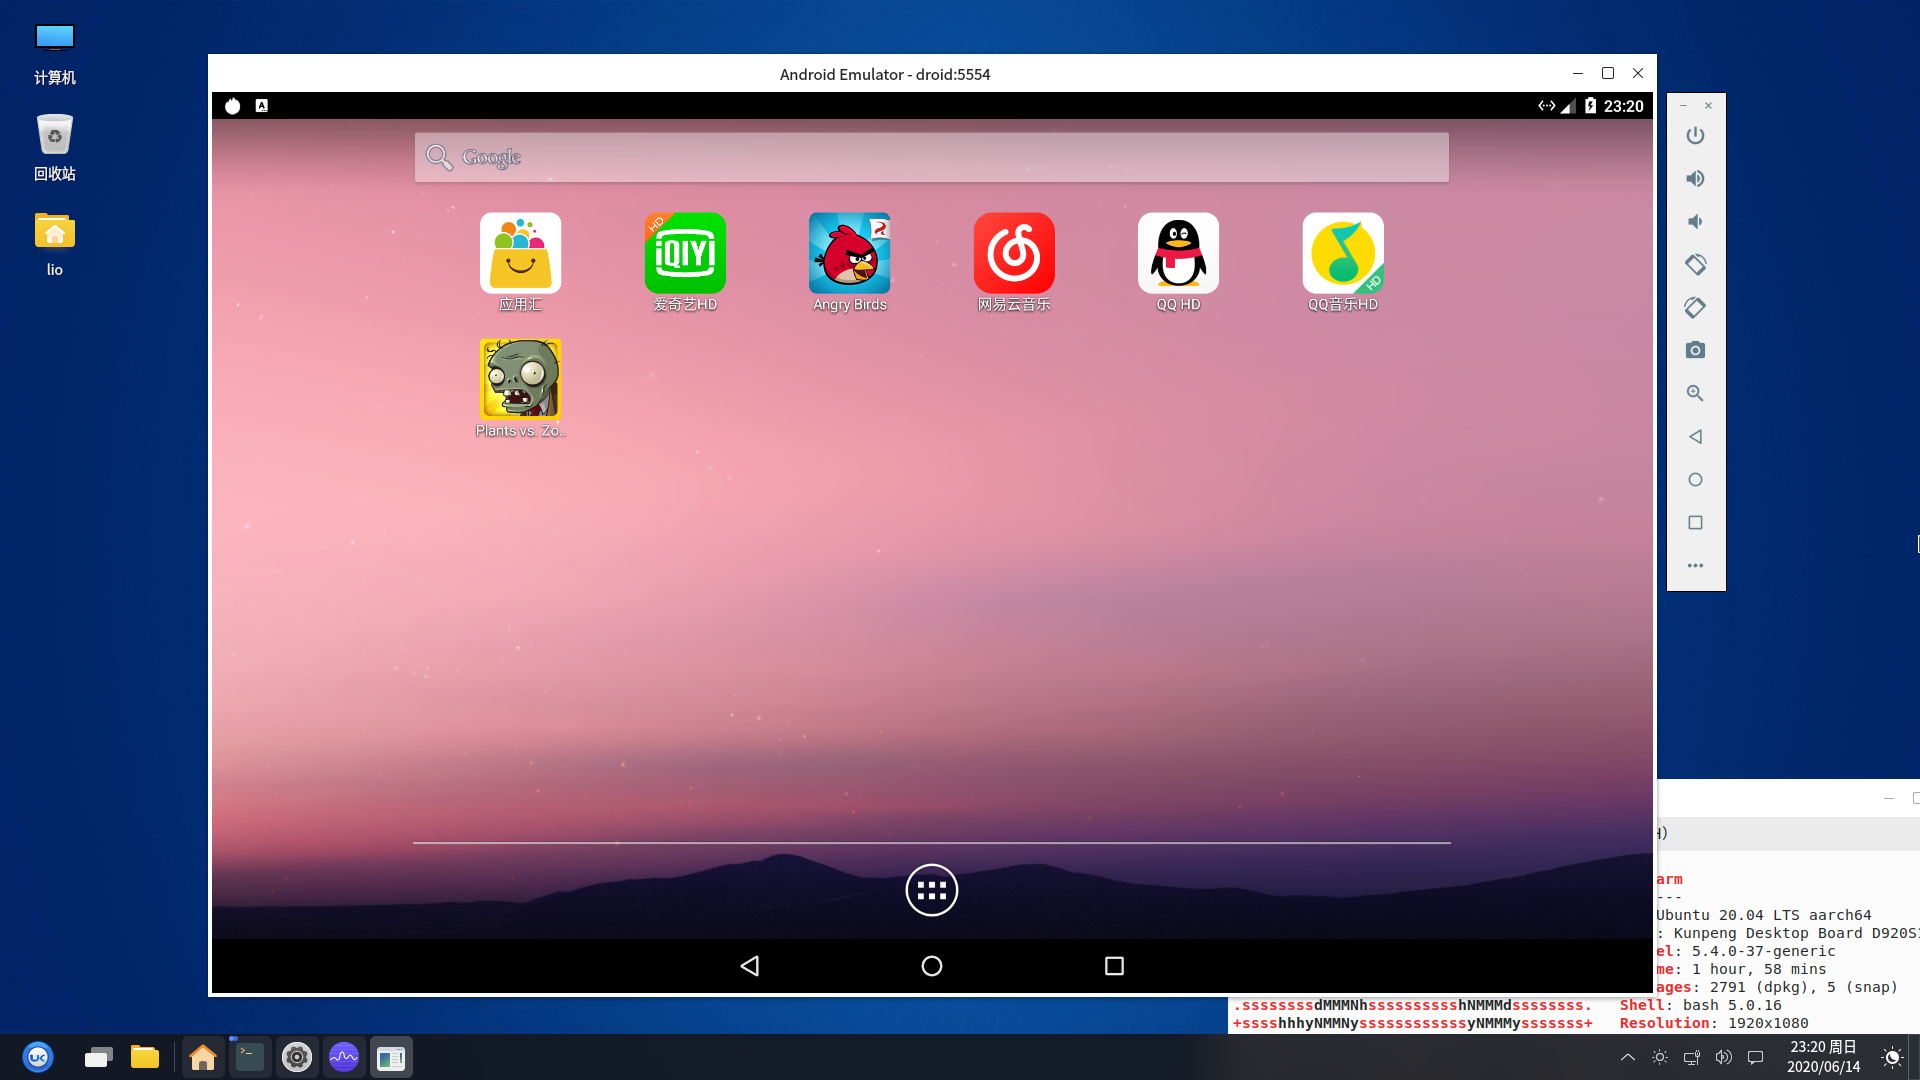Expand the system tray arrow
1920x1080 pixels.
click(x=1627, y=1057)
